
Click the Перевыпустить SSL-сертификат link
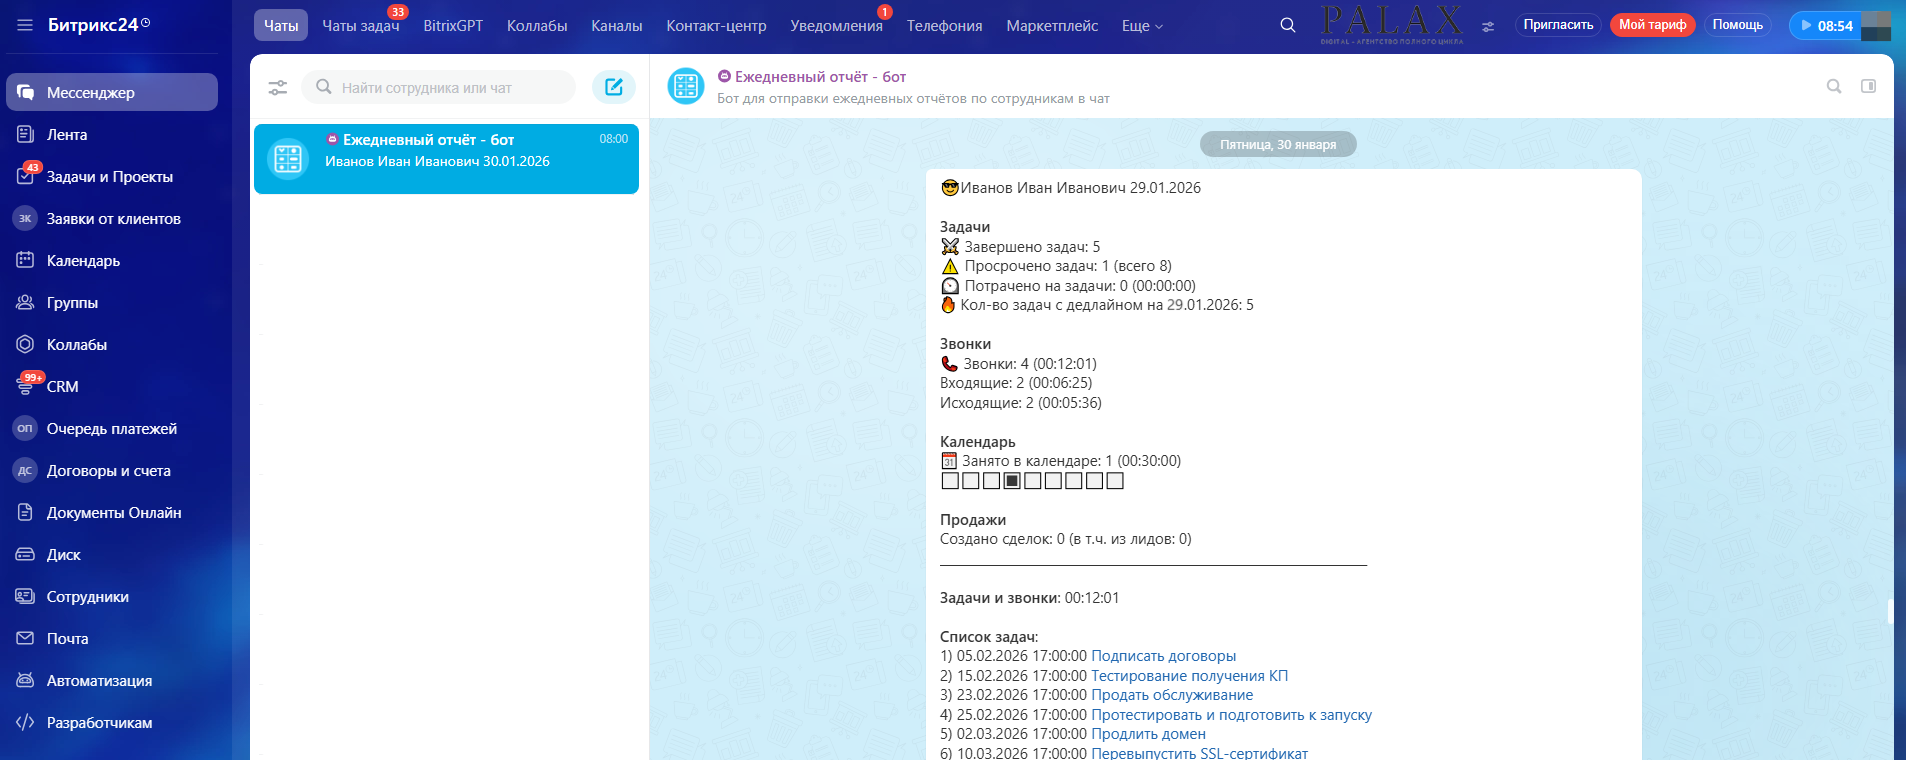(1199, 754)
